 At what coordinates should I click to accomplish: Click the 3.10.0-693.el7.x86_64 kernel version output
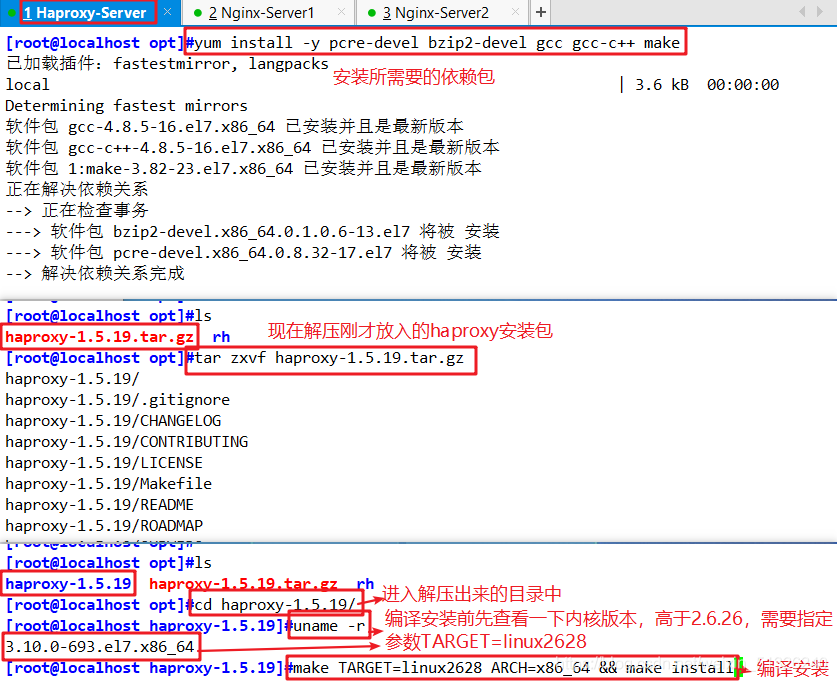pos(100,647)
